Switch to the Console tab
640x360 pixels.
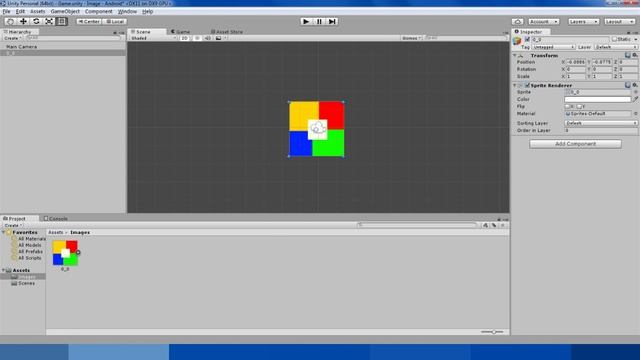point(56,218)
